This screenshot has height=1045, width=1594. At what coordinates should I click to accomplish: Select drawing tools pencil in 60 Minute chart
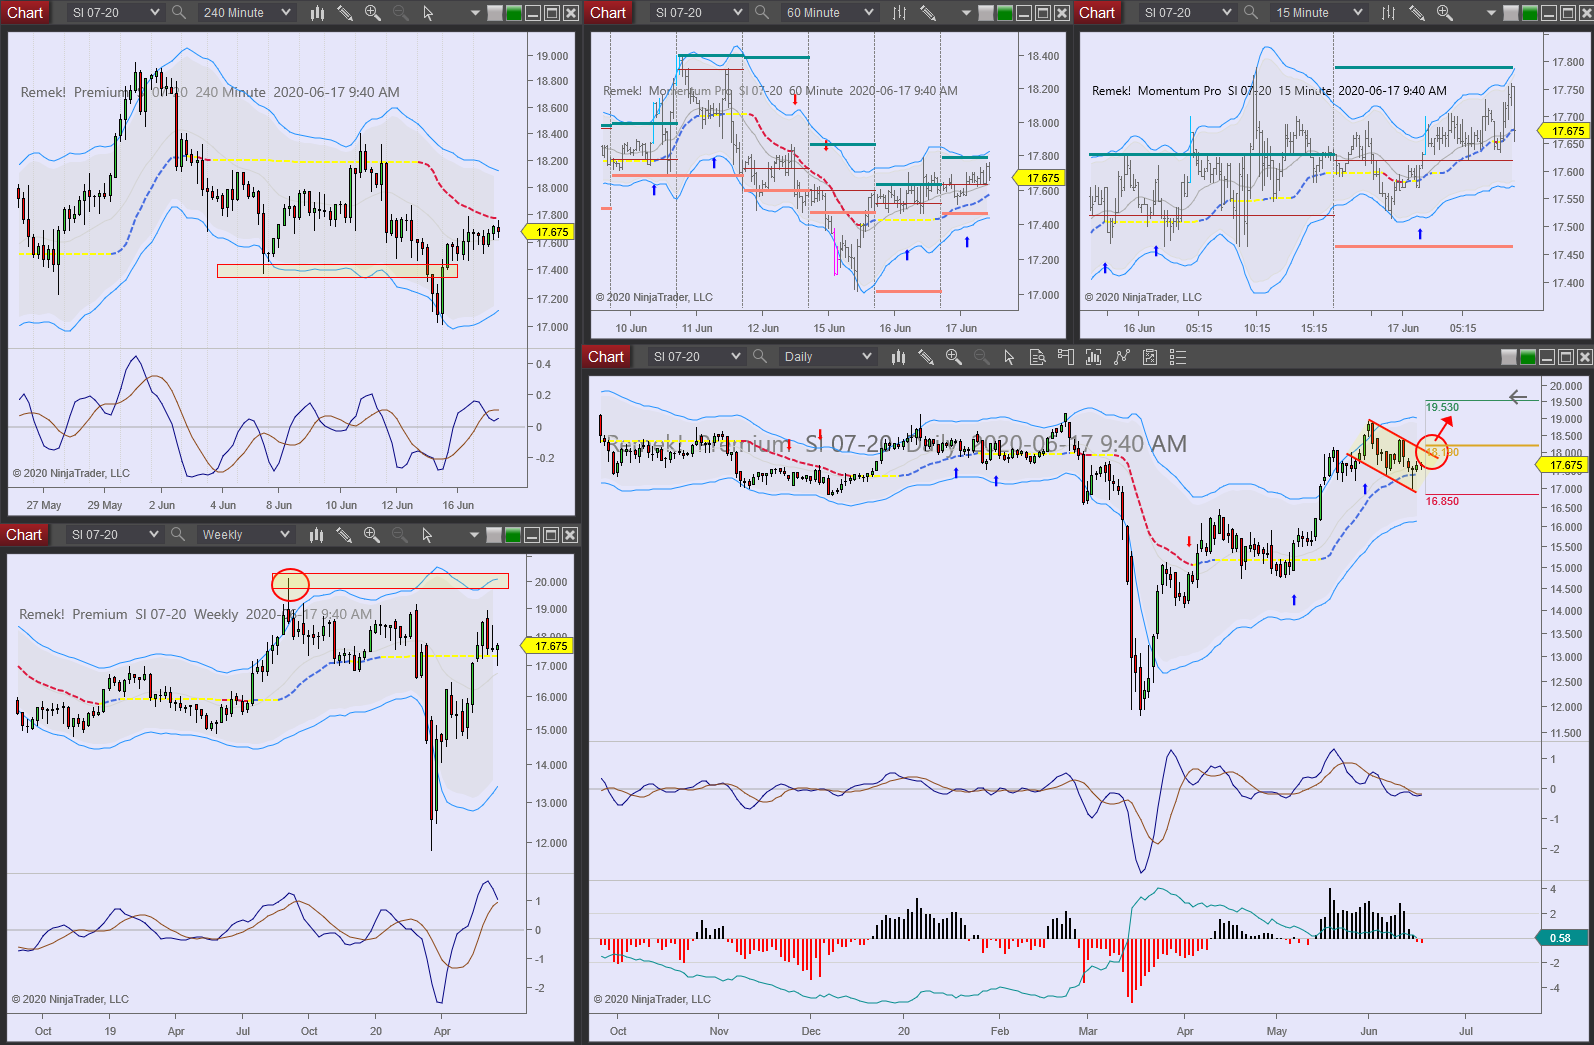(x=927, y=13)
